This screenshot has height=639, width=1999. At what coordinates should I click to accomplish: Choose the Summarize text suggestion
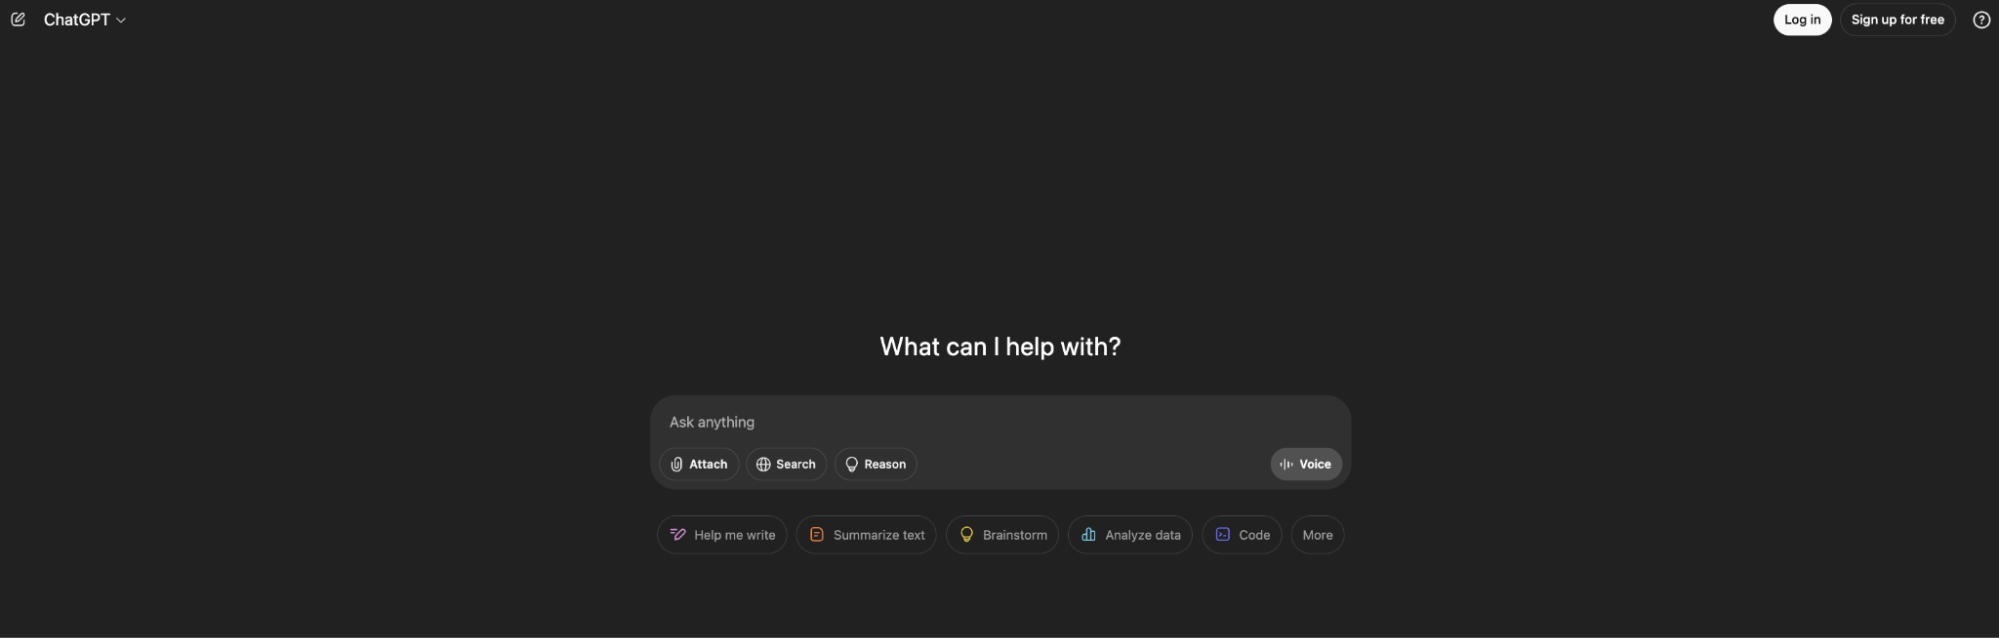866,535
